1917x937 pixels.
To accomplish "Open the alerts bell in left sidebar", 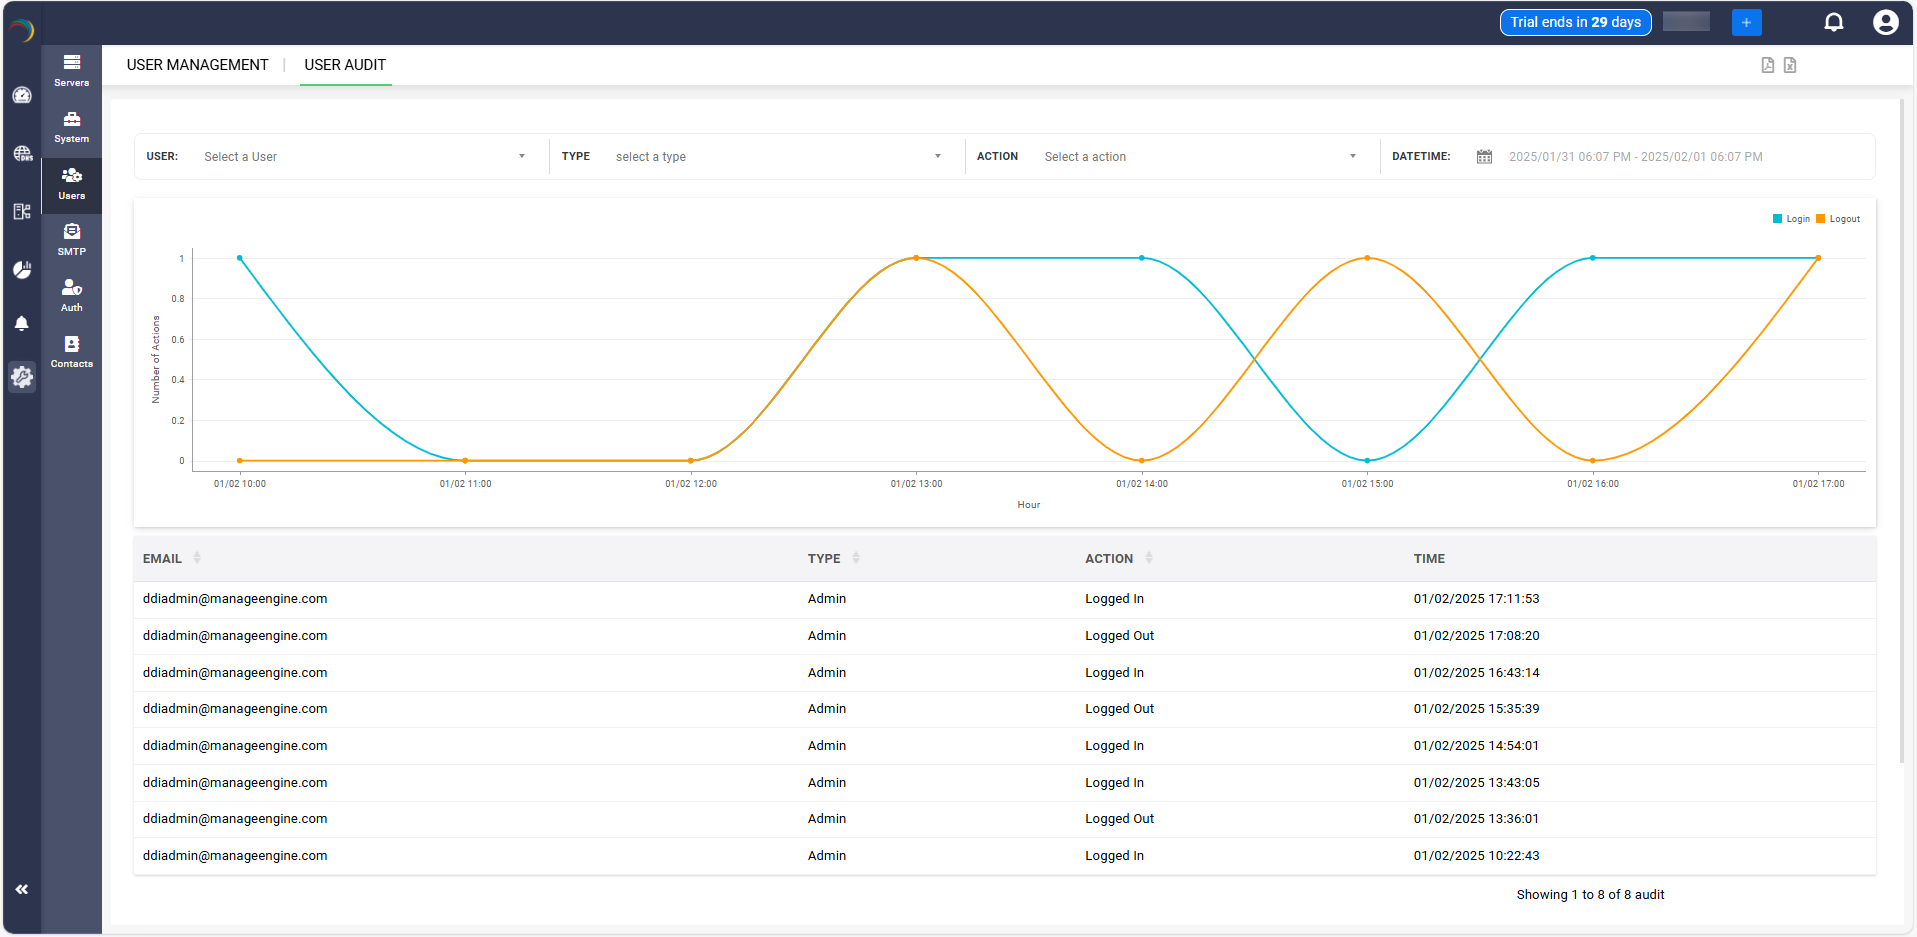I will click(x=22, y=323).
